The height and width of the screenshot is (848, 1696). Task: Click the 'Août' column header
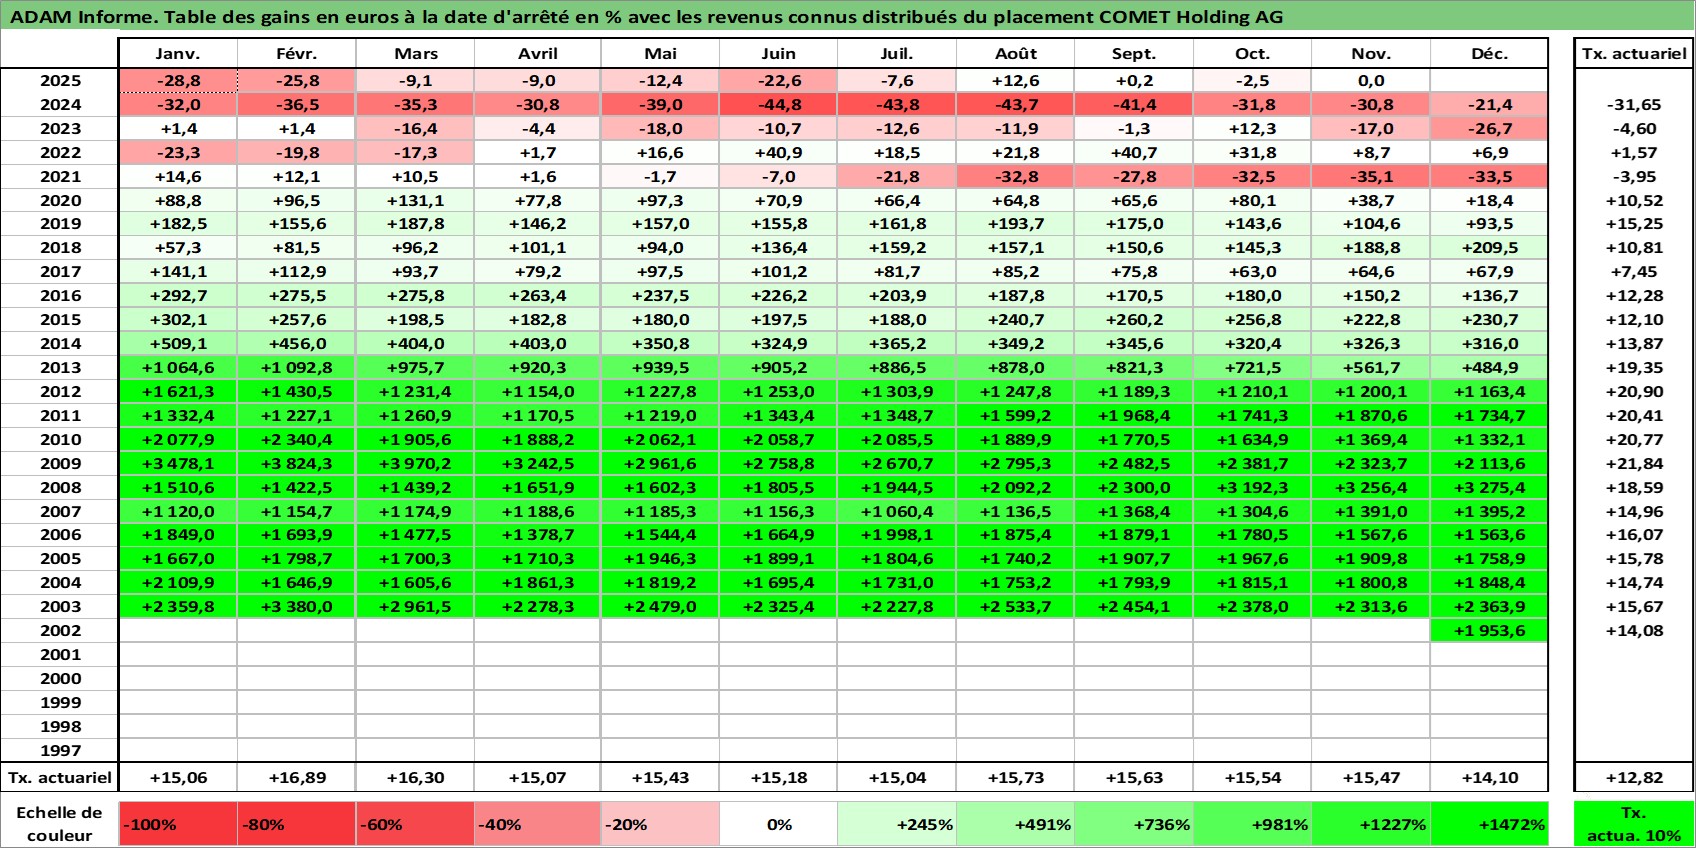pyautogui.click(x=1015, y=54)
